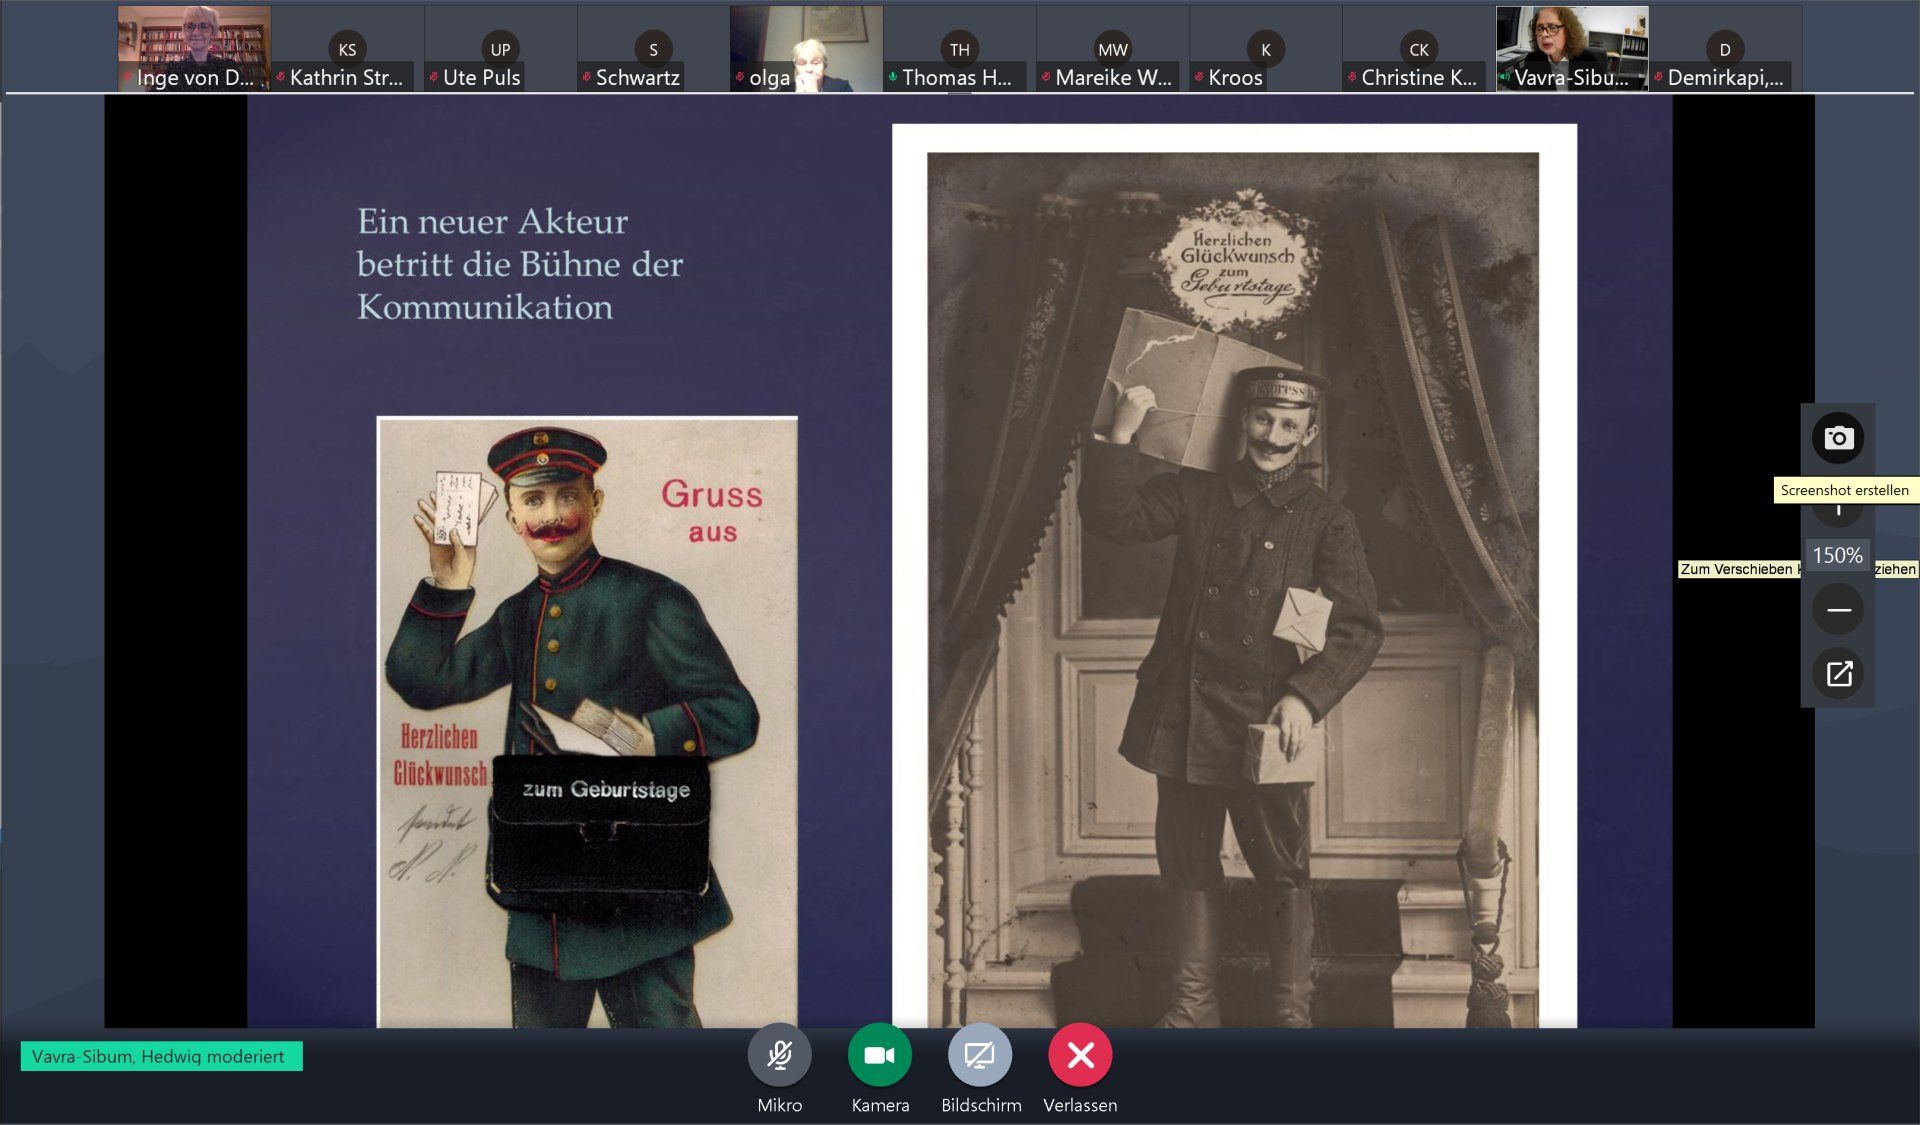This screenshot has height=1125, width=1920.
Task: Zoom out with the minus button
Action: coord(1838,610)
